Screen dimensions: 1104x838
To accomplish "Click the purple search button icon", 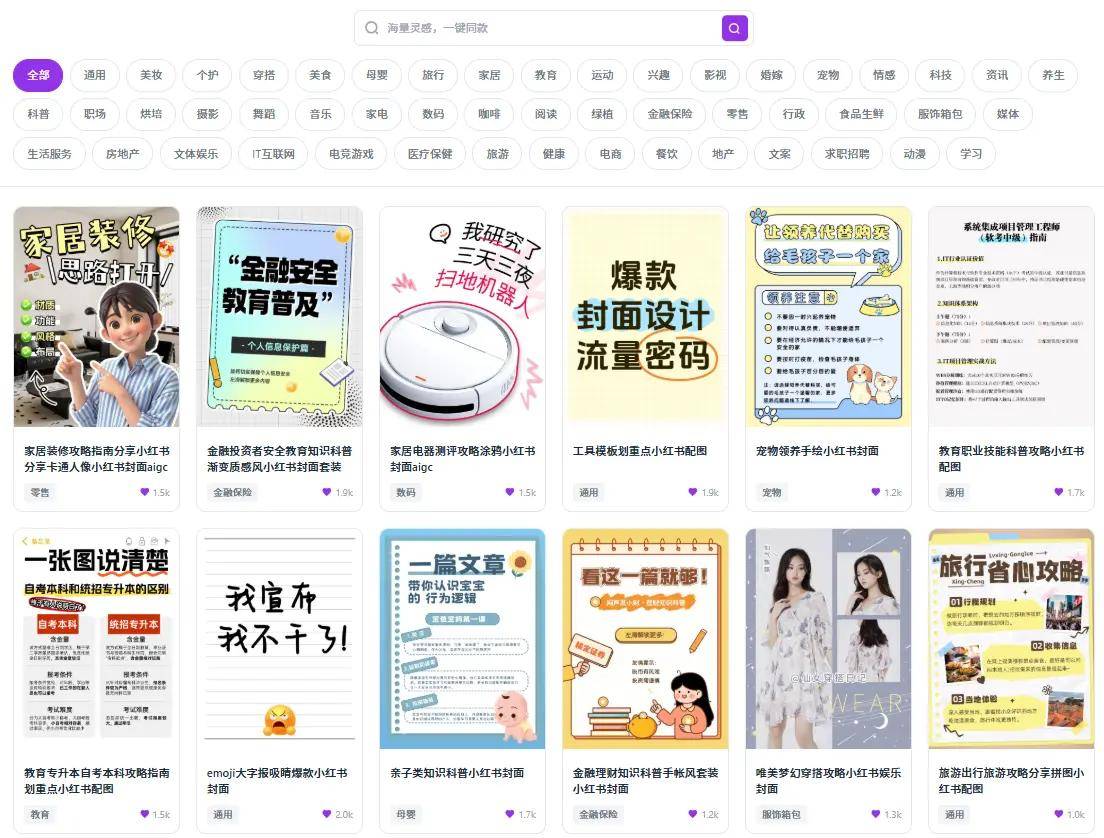I will [734, 28].
